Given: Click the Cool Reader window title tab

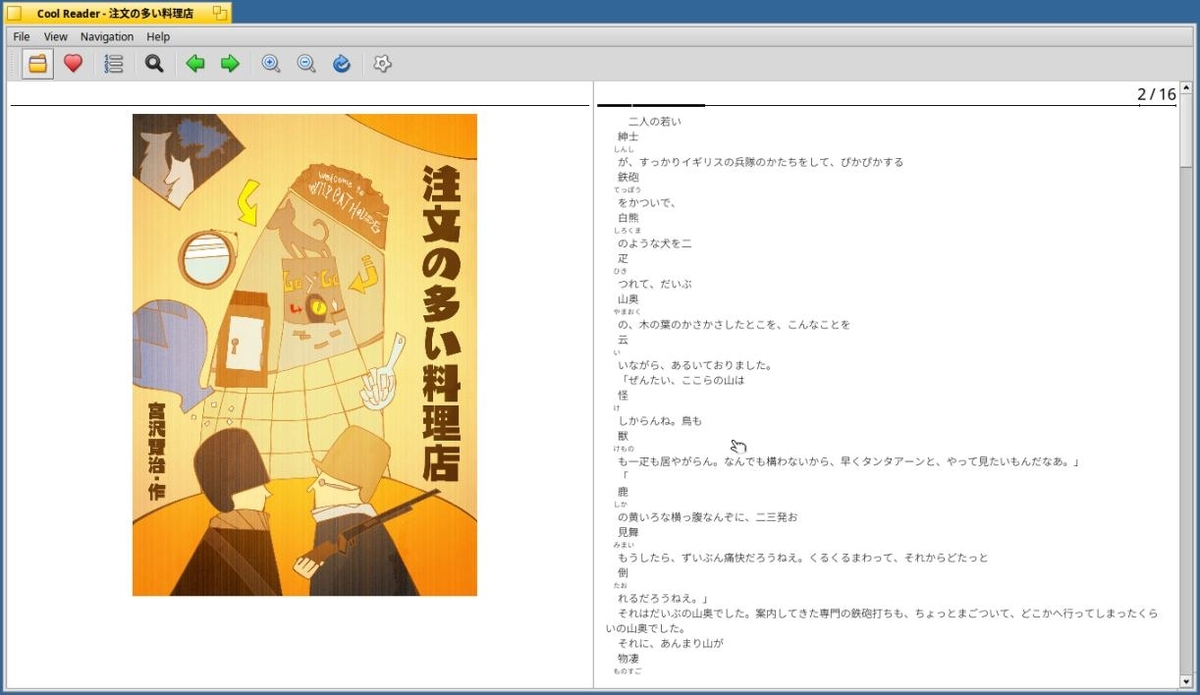Looking at the screenshot, I should tap(116, 13).
